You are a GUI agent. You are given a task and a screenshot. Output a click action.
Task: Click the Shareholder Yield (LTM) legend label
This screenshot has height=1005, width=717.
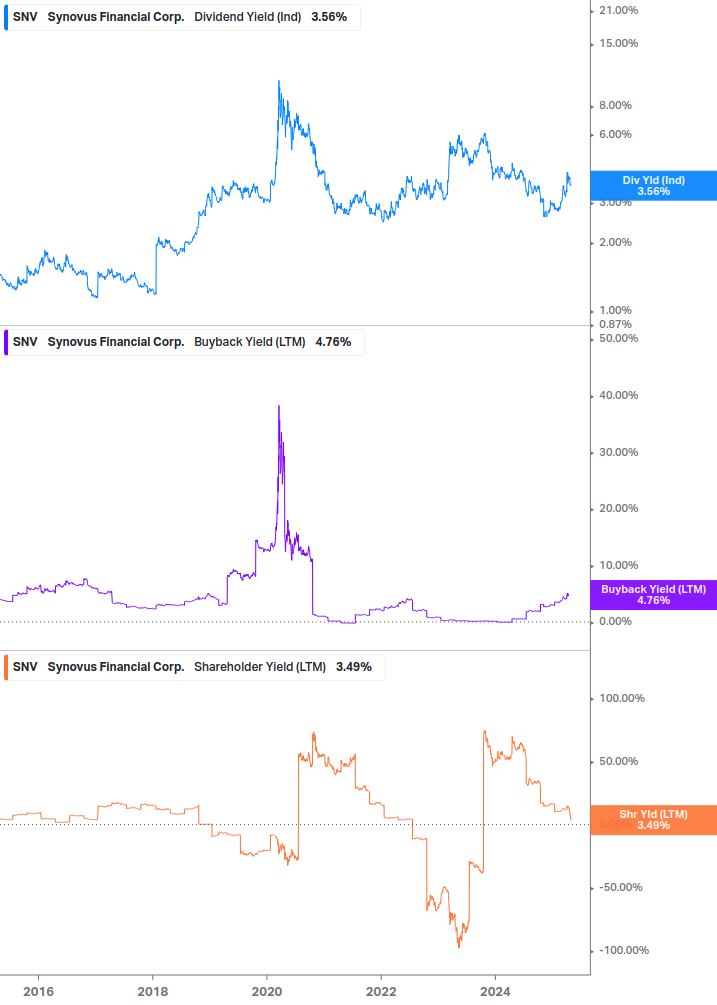click(x=260, y=667)
